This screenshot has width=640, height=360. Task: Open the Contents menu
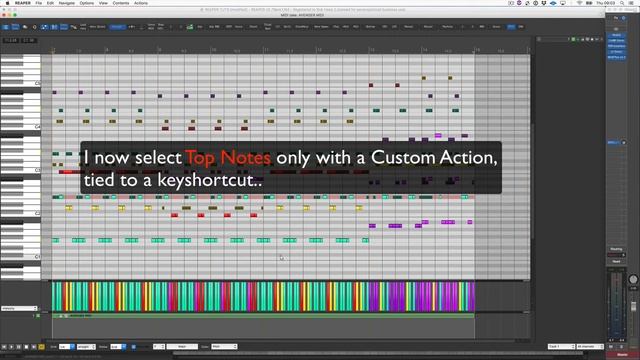(121, 3)
